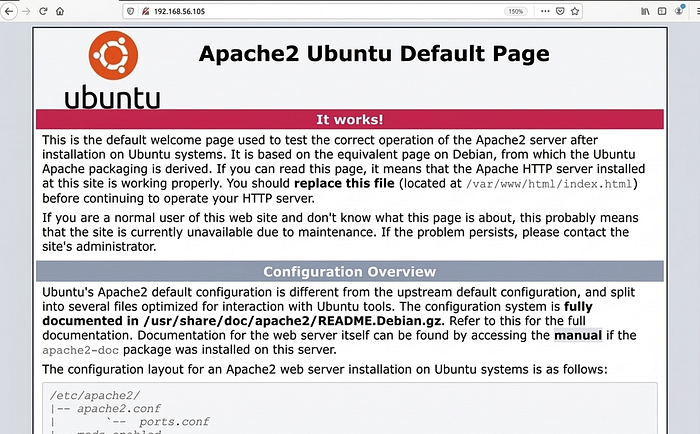
Task: Bookmark this page with the star icon
Action: (x=575, y=11)
